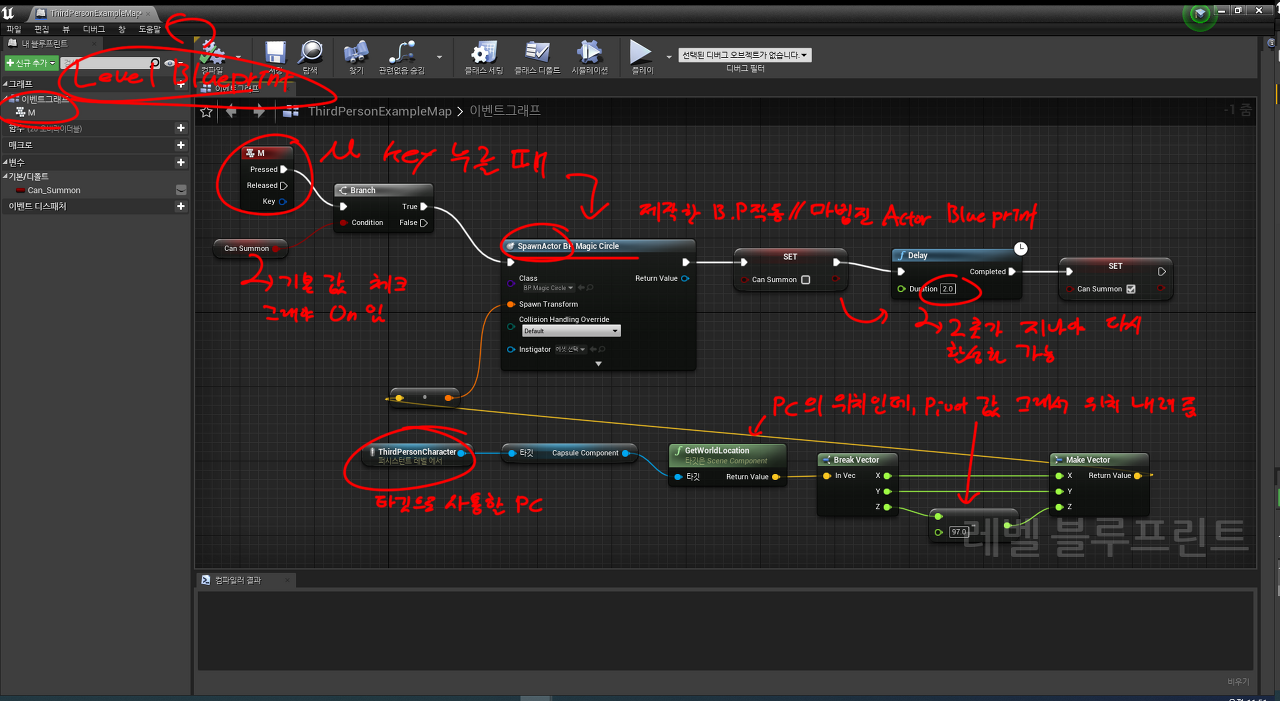The width and height of the screenshot is (1280, 701).
Task: Click the Pressed execution pin on M node
Action: [284, 169]
